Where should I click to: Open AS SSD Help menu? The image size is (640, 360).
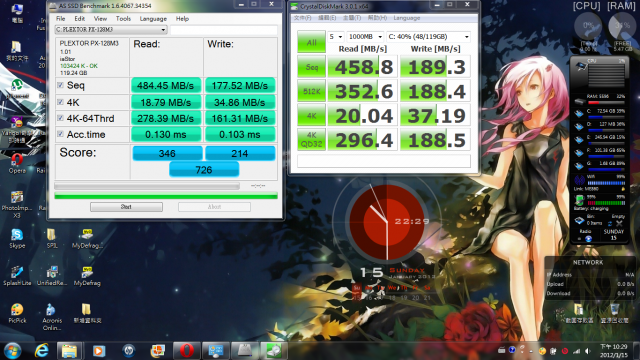coord(182,18)
